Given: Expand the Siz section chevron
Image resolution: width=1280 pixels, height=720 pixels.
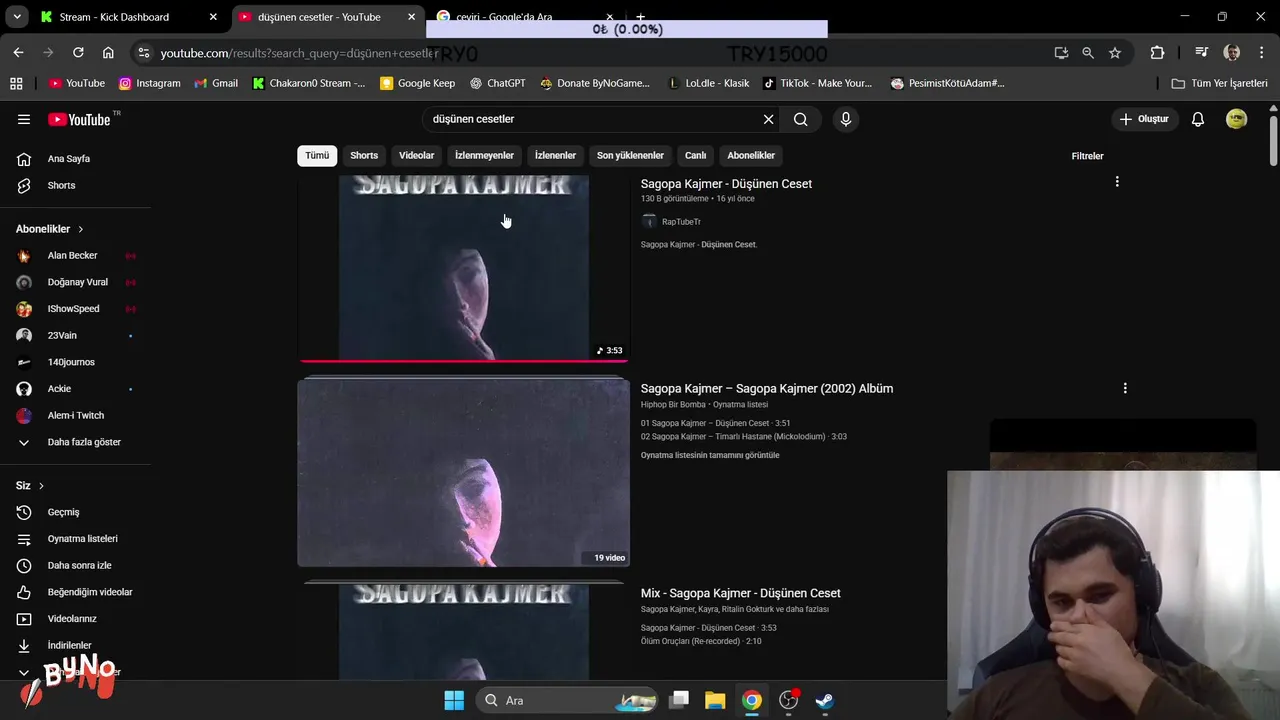Looking at the screenshot, I should pyautogui.click(x=41, y=486).
